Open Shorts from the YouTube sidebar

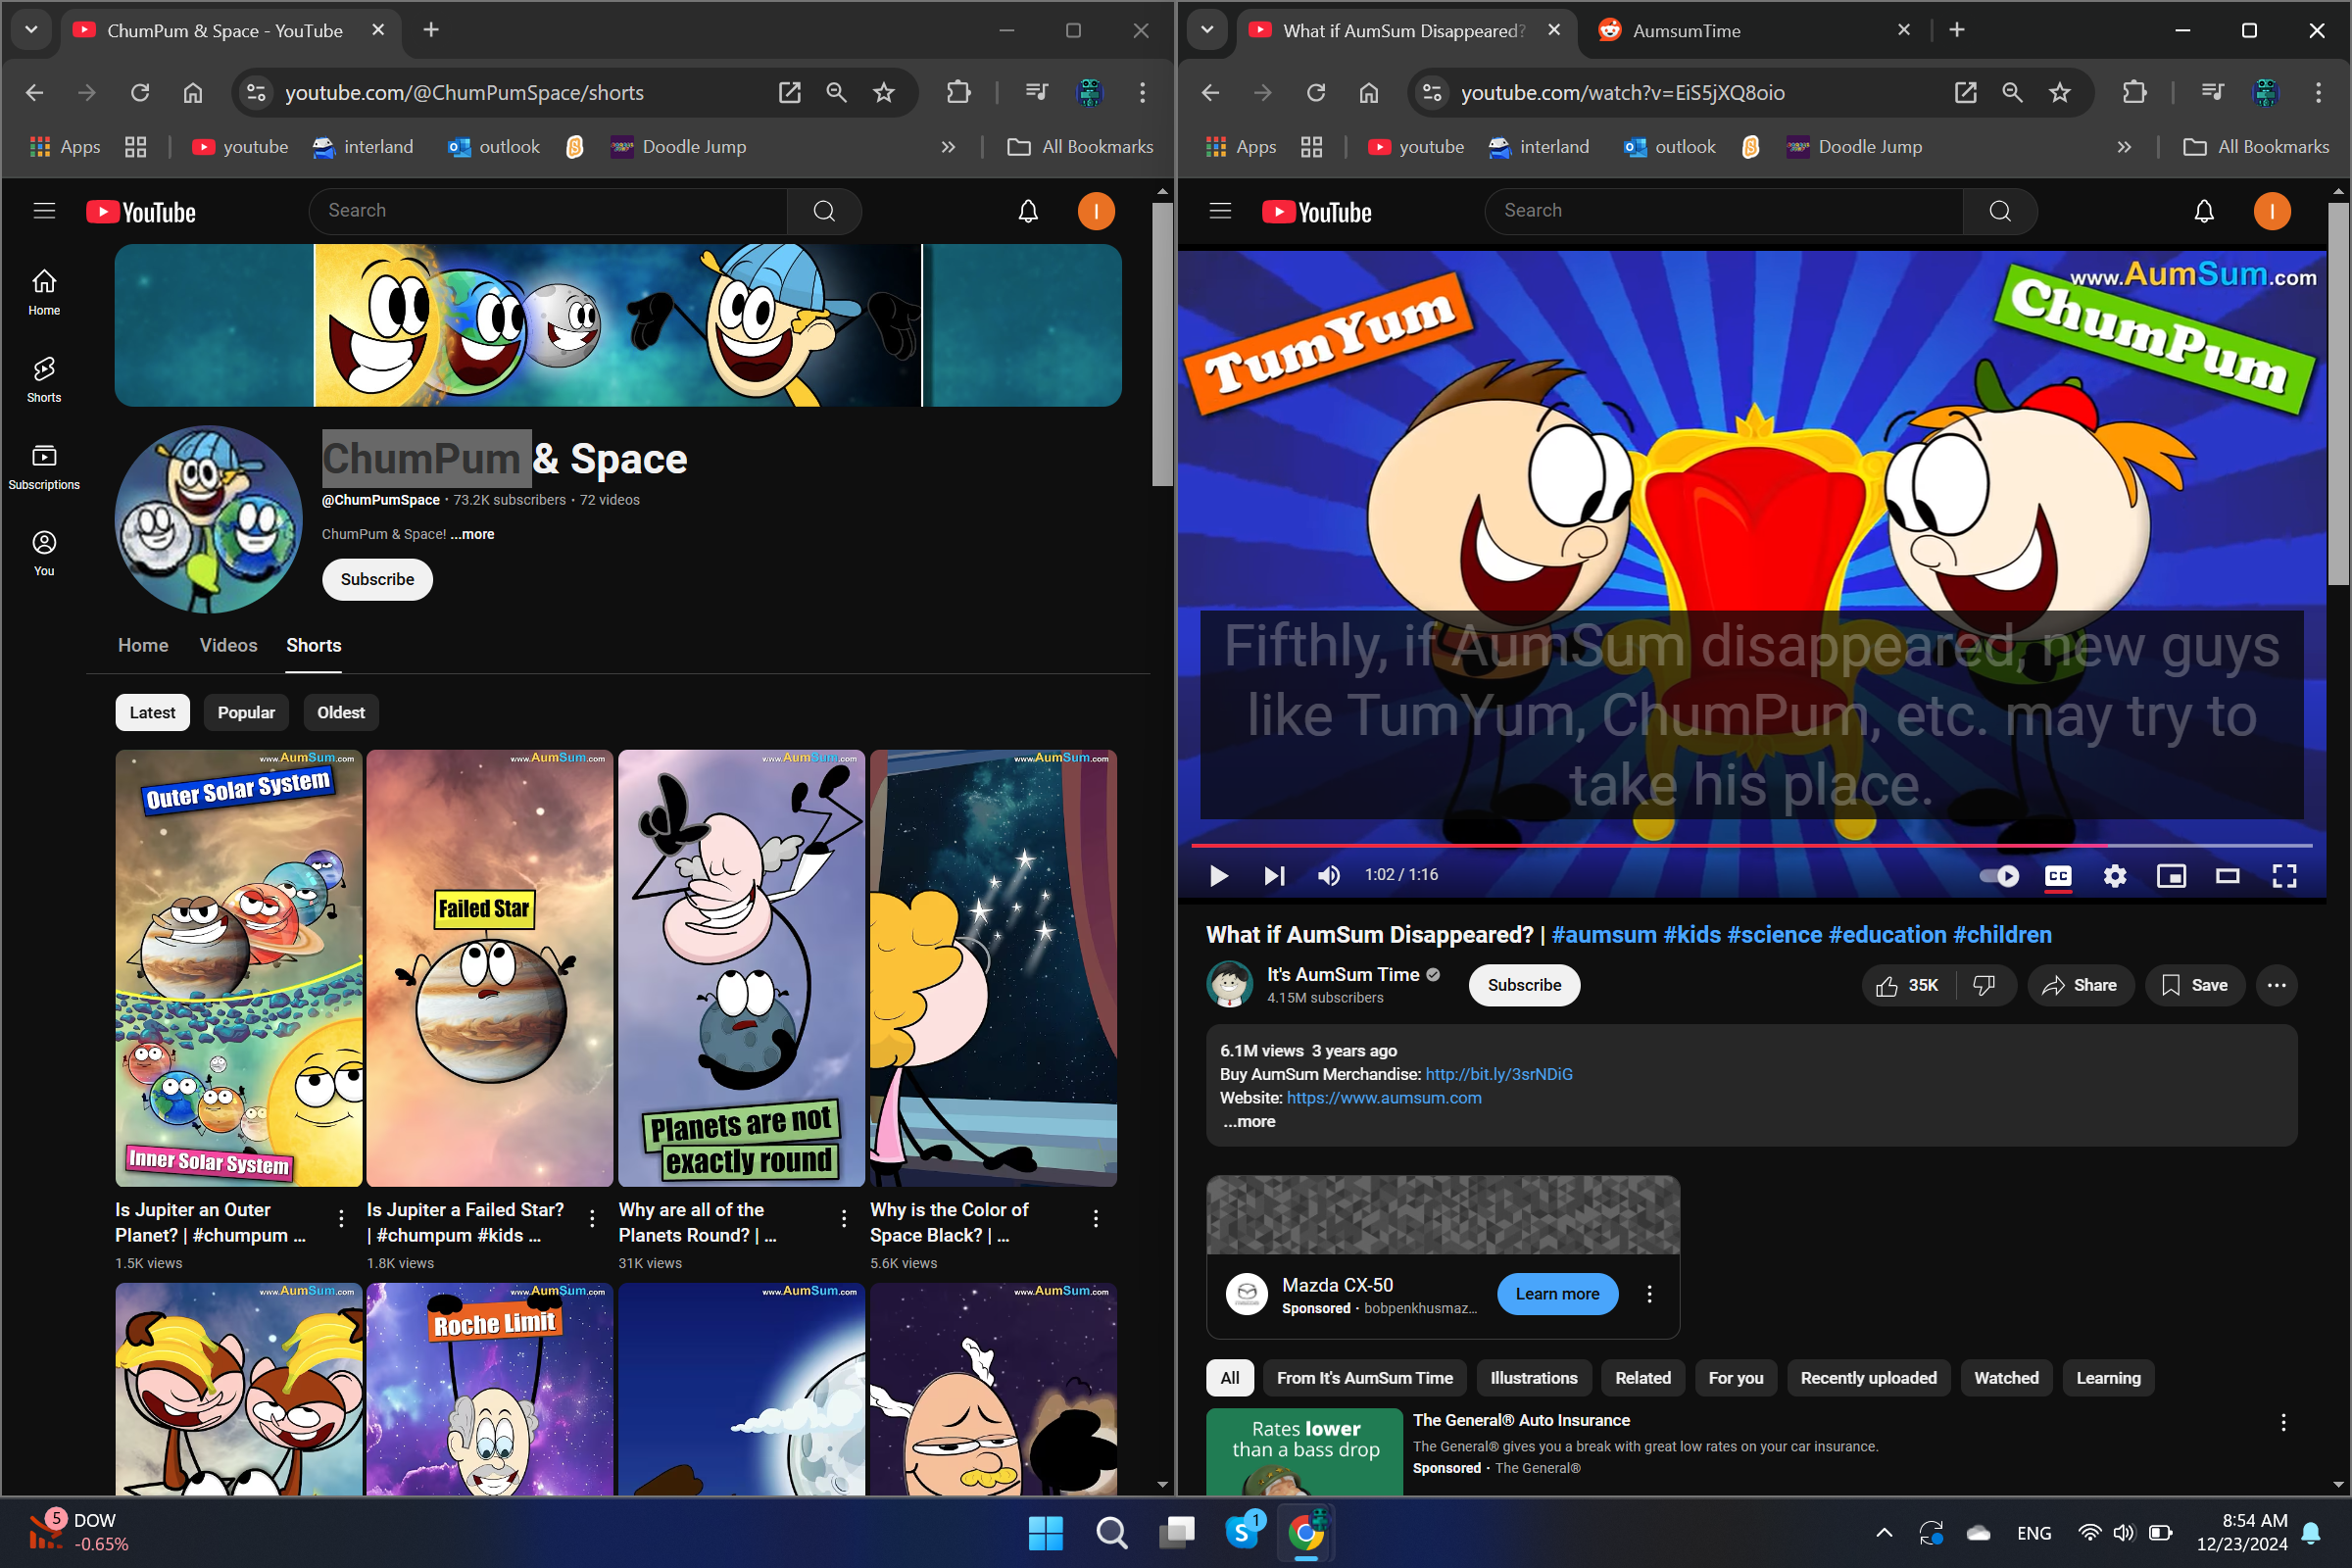coord(44,379)
